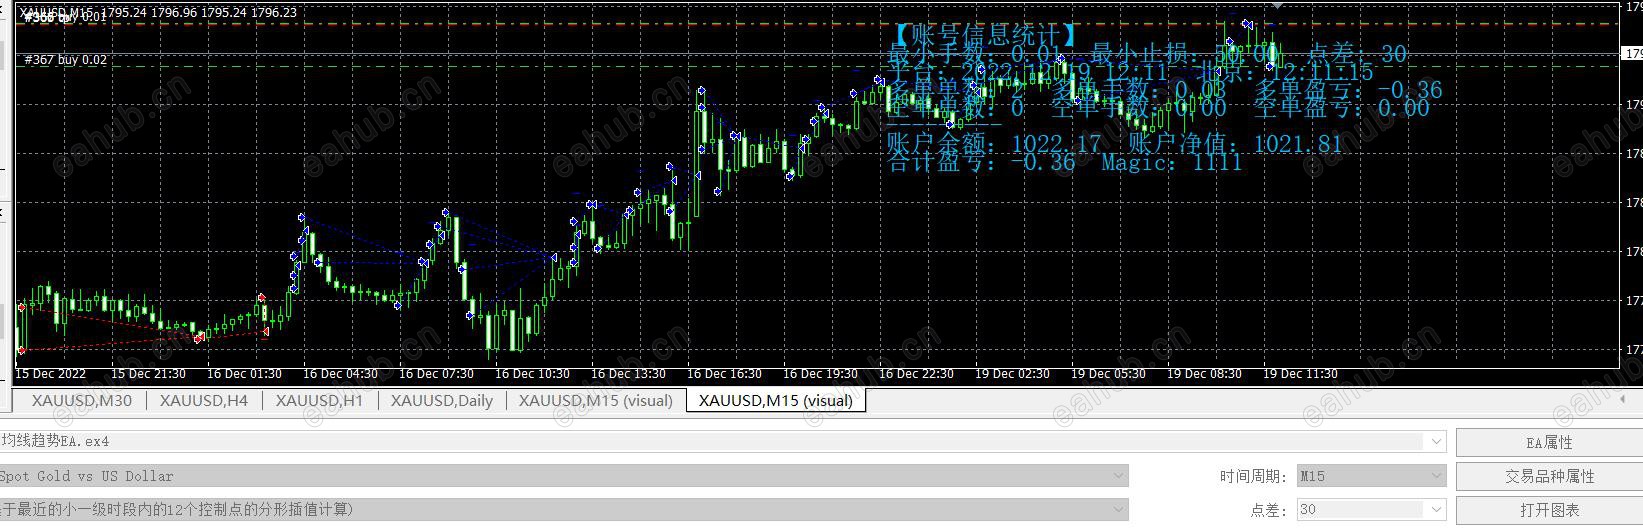Click the 15 Dec 2022 time axis label
Viewport: 1643px width, 529px height.
(x=50, y=374)
